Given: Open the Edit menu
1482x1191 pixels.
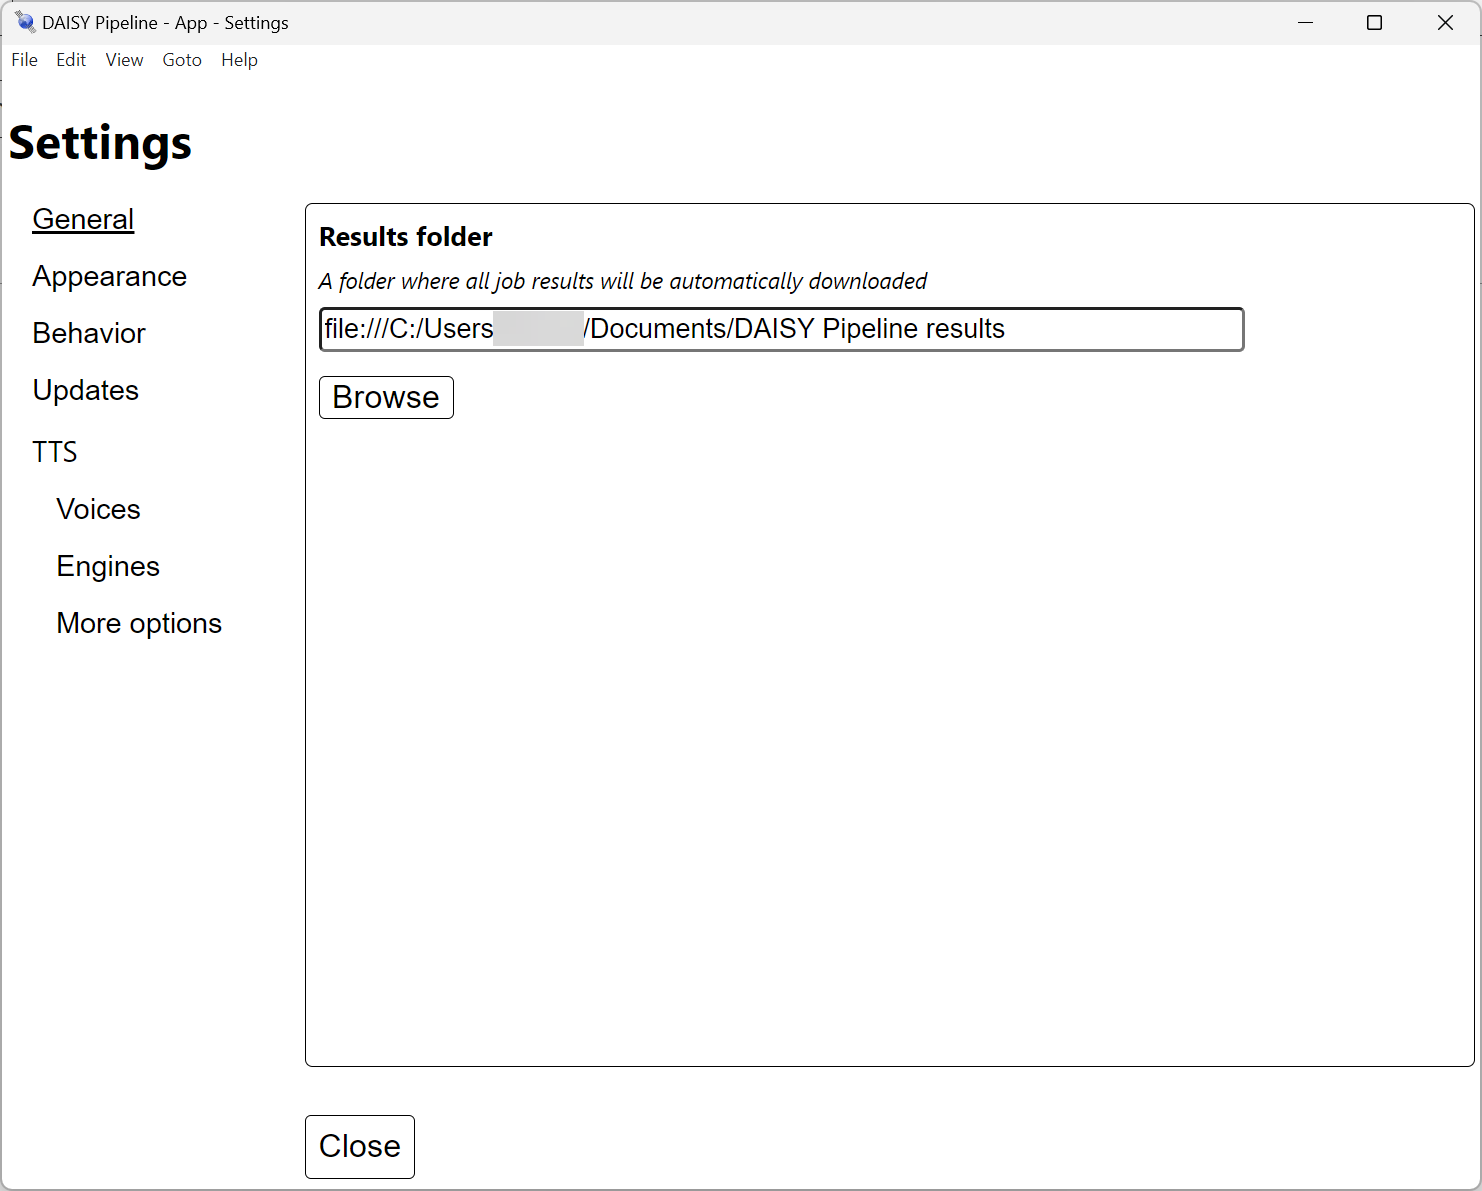Looking at the screenshot, I should 71,60.
